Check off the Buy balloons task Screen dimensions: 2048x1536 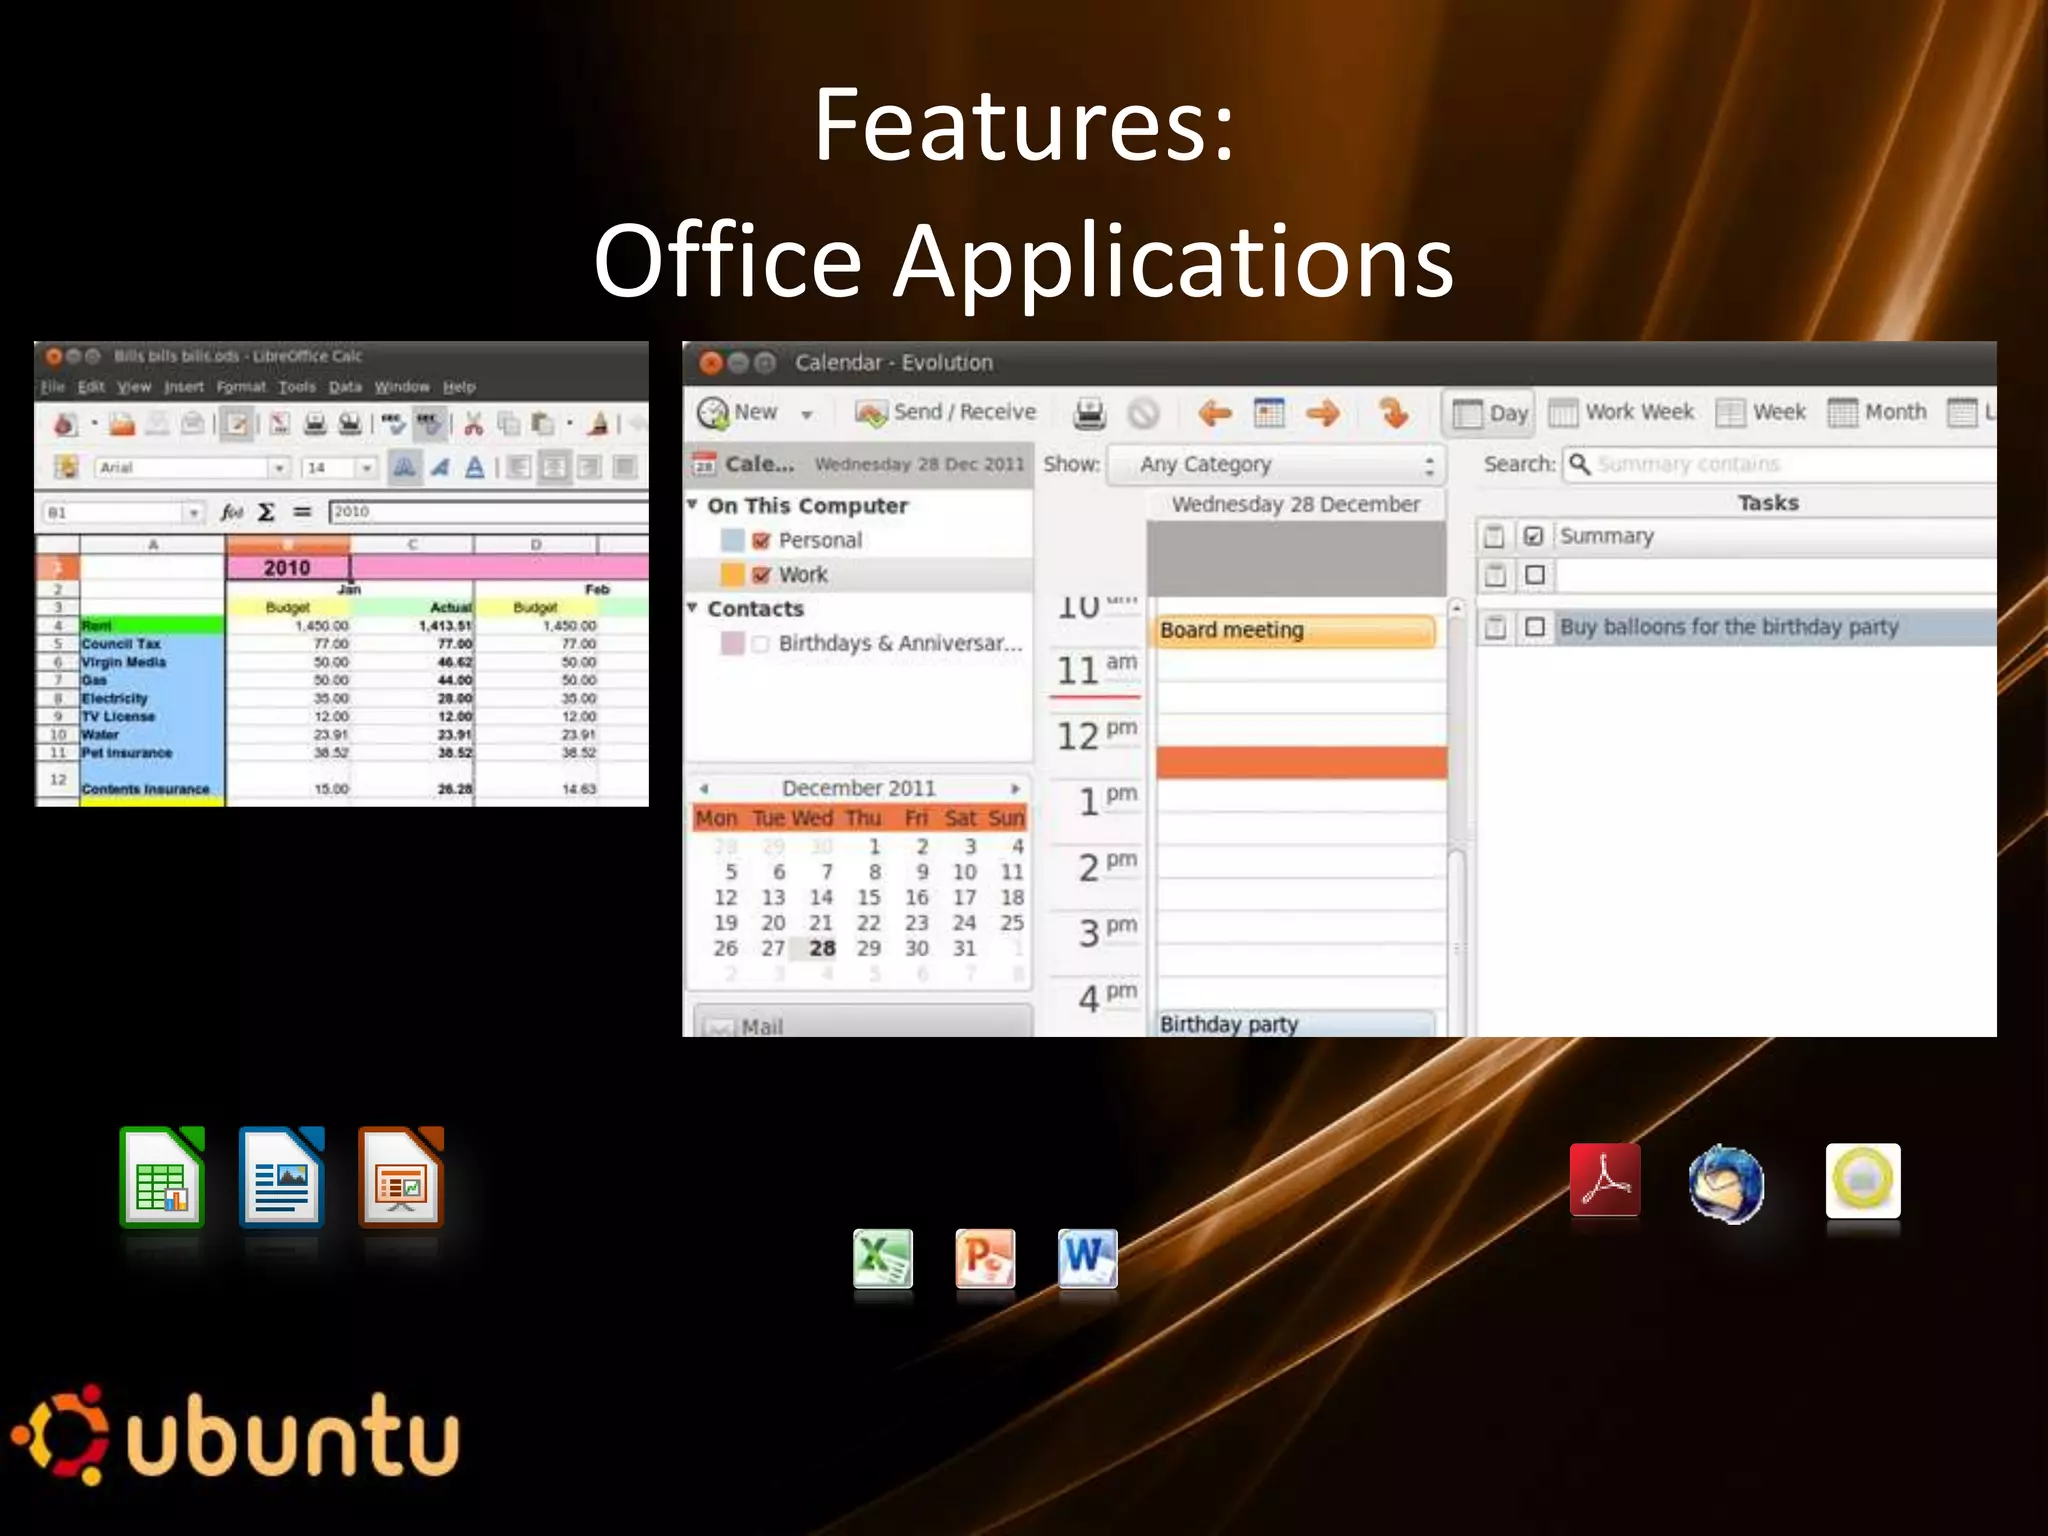click(x=1534, y=627)
